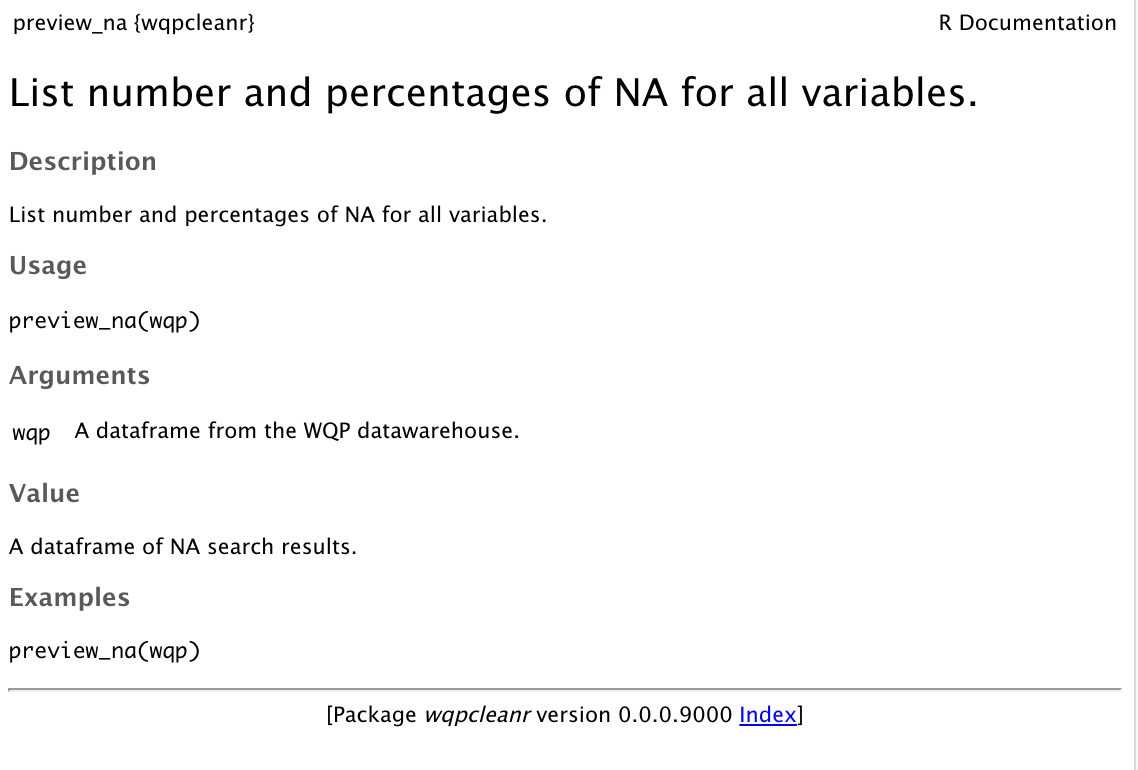Click the 'preview_na {wqpcleanr}' header label

point(134,23)
